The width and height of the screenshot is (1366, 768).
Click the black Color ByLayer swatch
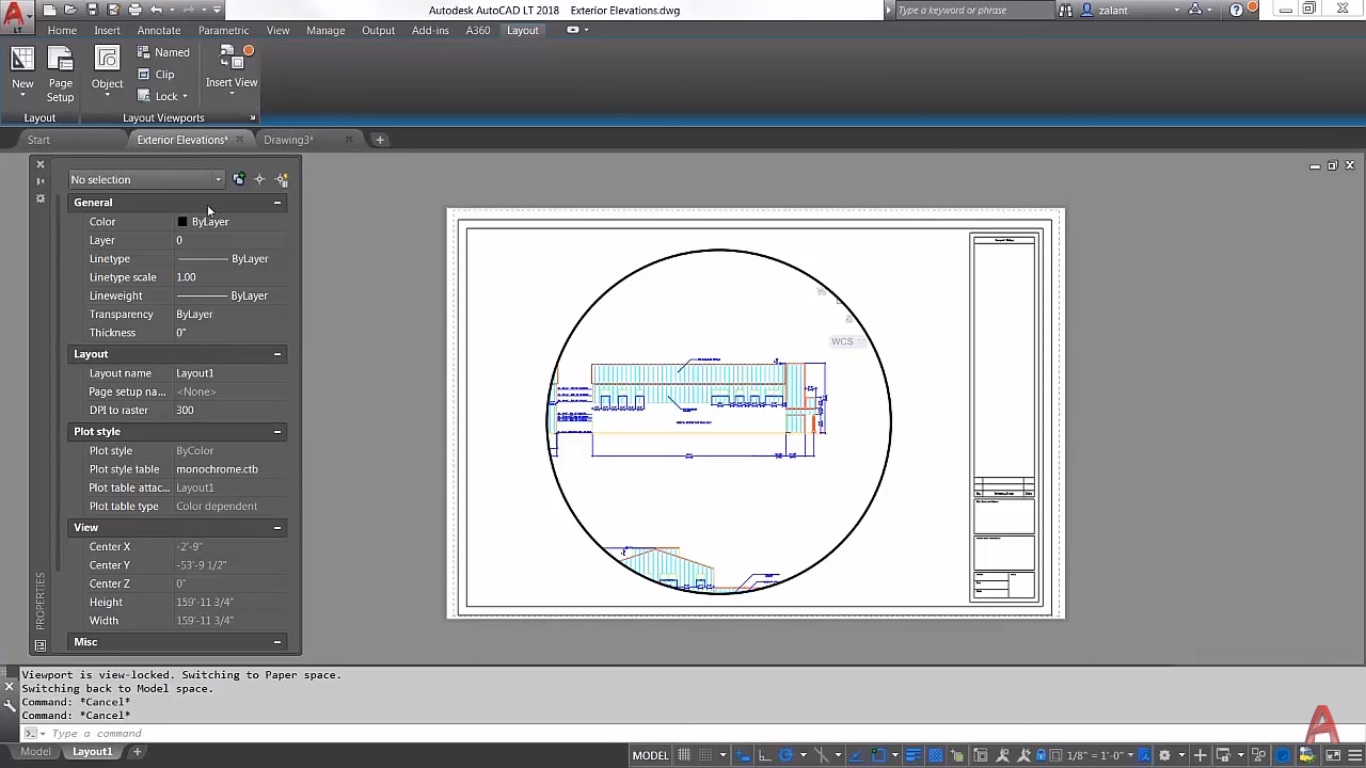(x=182, y=222)
